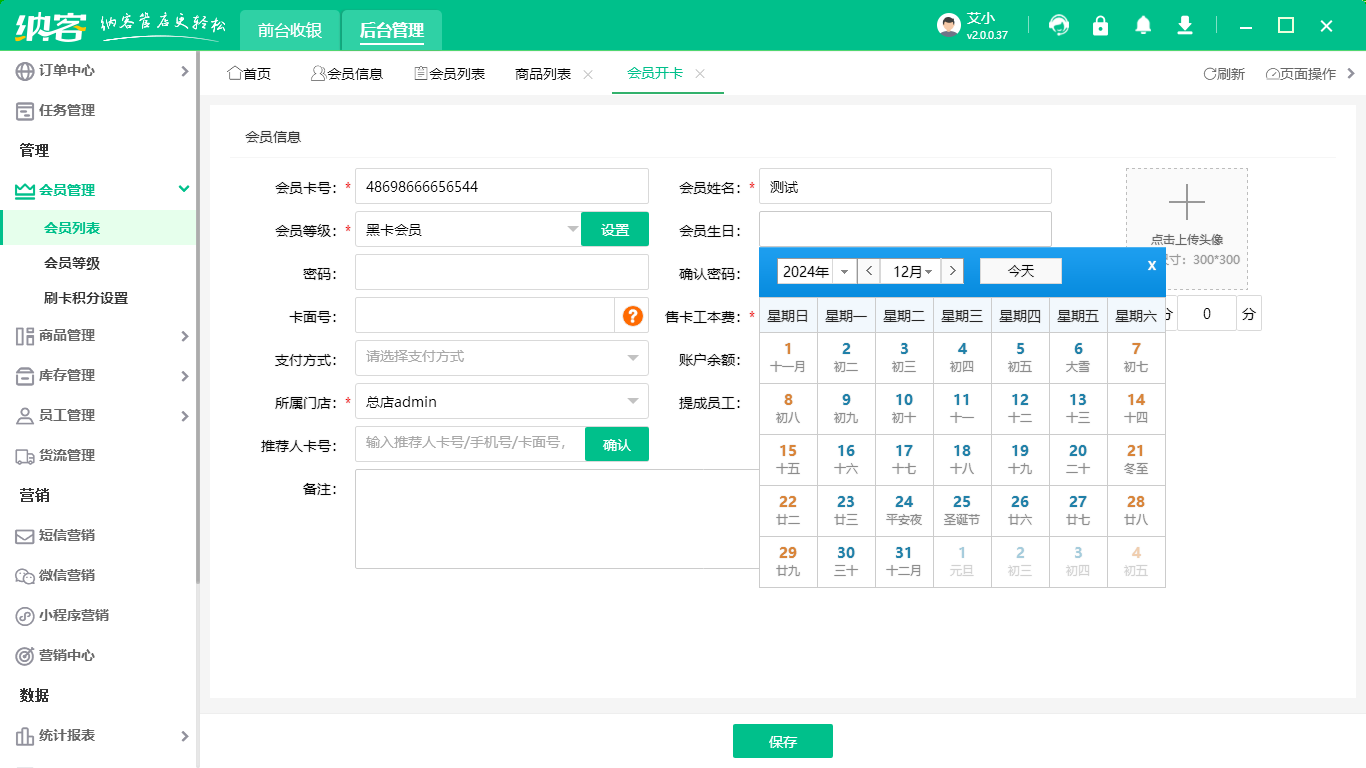Click the lock screen icon

coord(1101,26)
